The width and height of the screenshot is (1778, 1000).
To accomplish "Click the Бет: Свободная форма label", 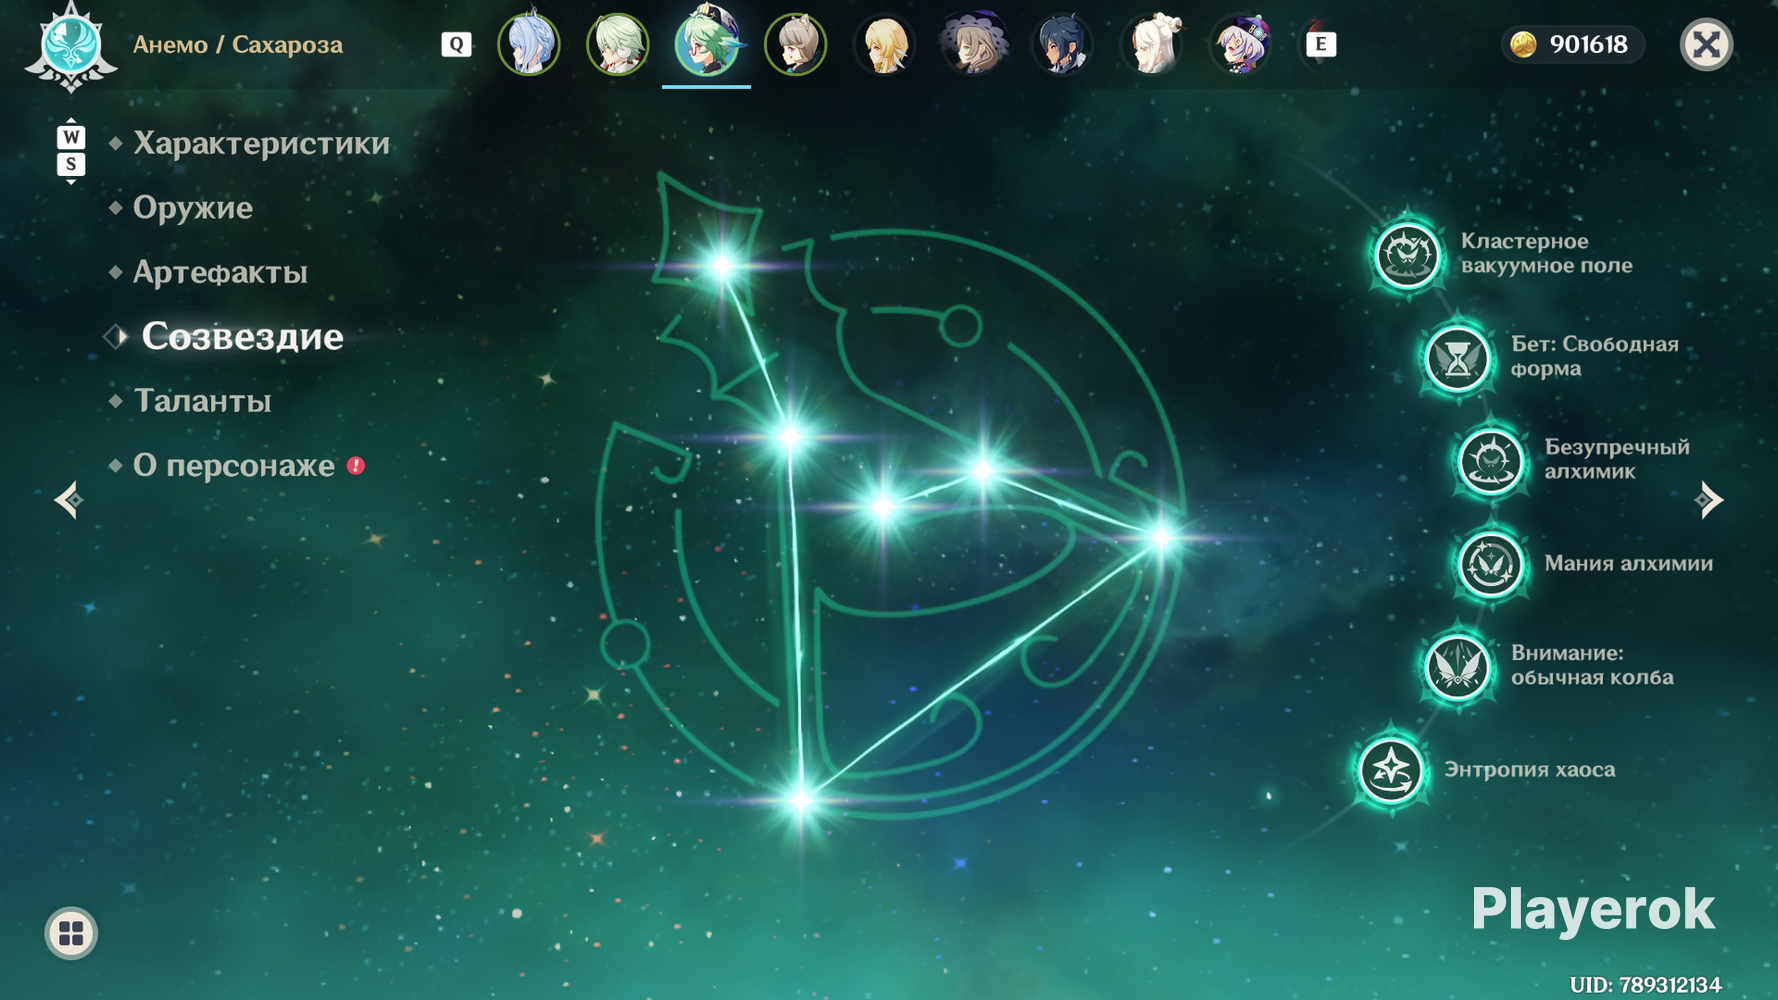I will pos(1594,356).
